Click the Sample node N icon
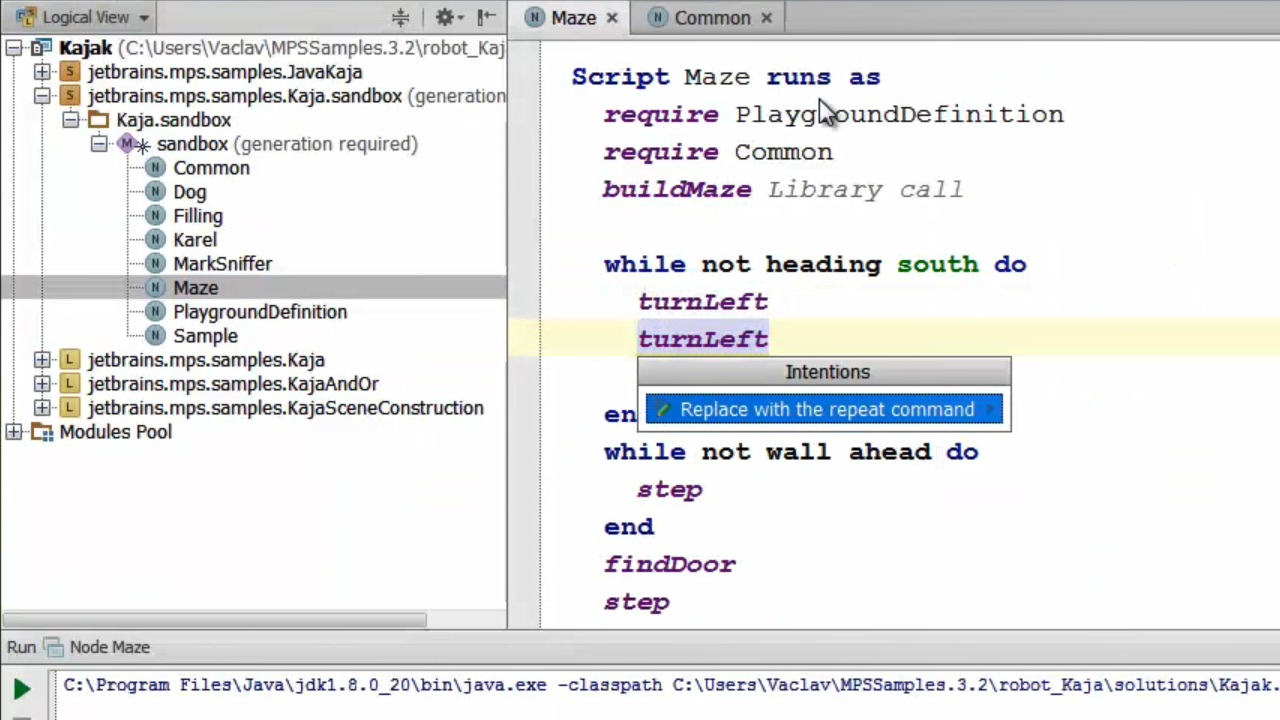The width and height of the screenshot is (1280, 720). click(x=155, y=336)
